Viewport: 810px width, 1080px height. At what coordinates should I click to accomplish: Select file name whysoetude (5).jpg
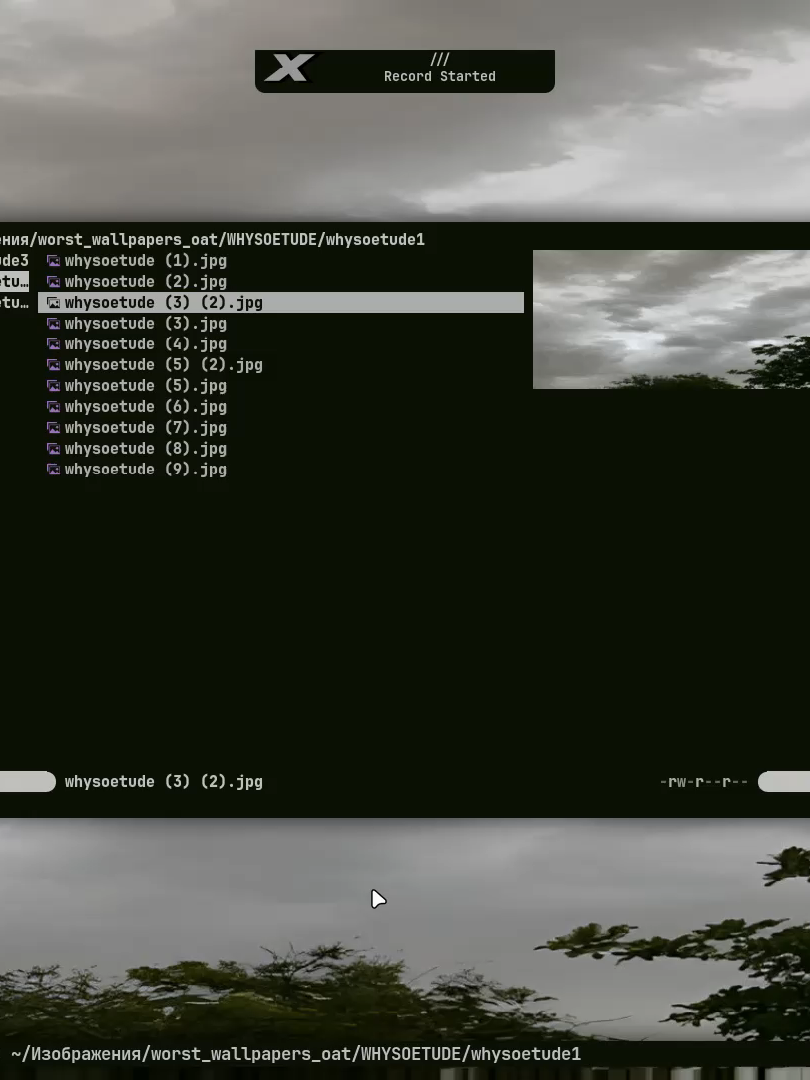(146, 386)
